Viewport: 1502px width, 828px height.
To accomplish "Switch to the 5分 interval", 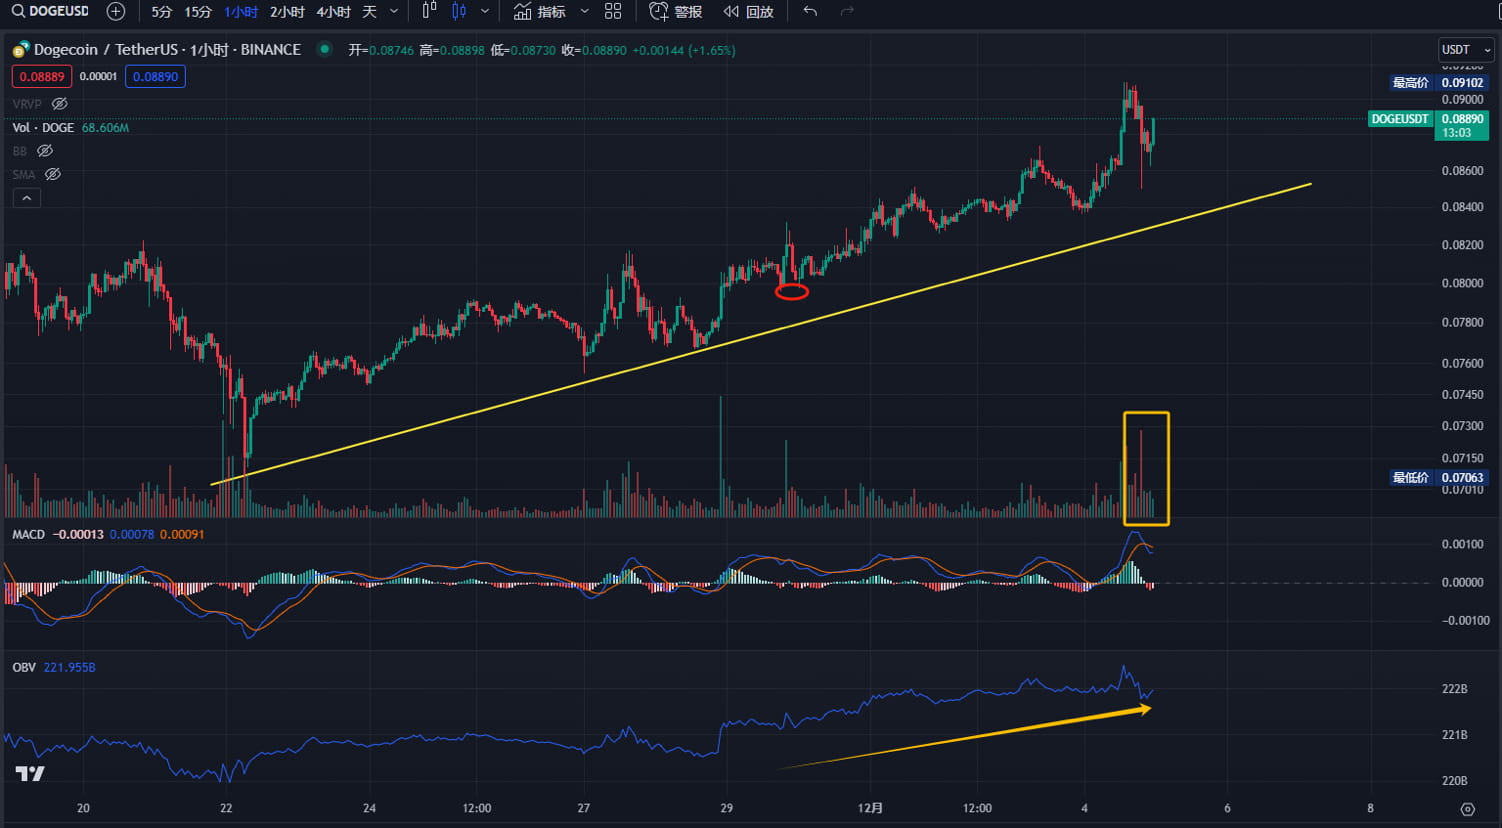I will (x=161, y=12).
